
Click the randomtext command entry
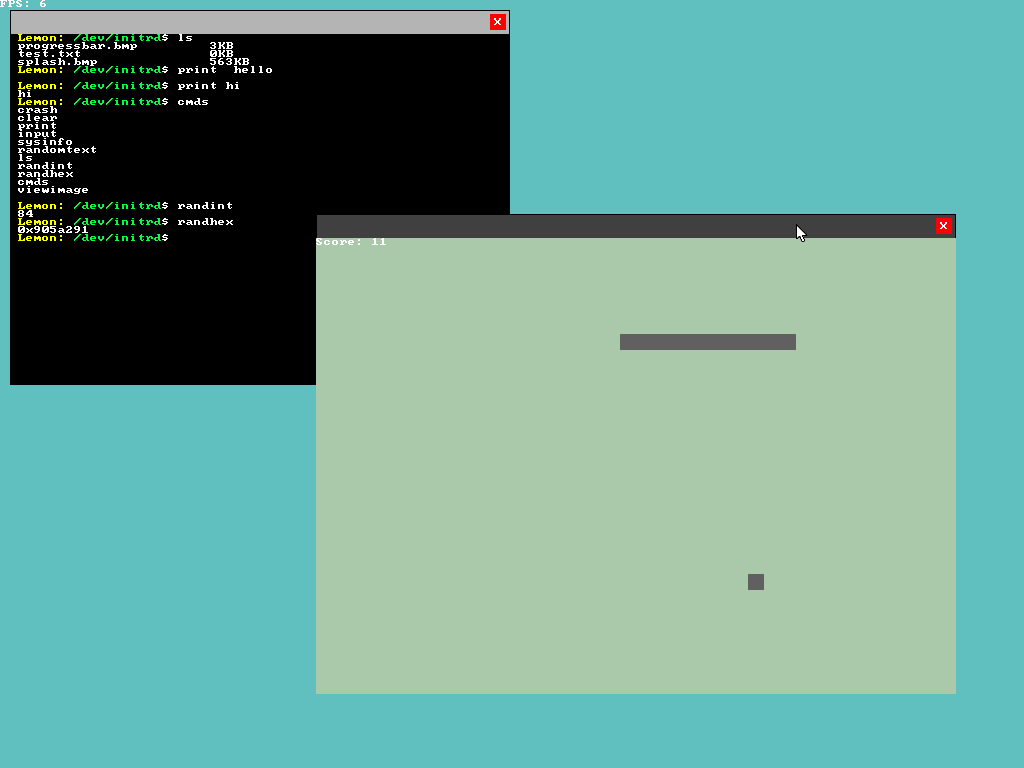[57, 150]
